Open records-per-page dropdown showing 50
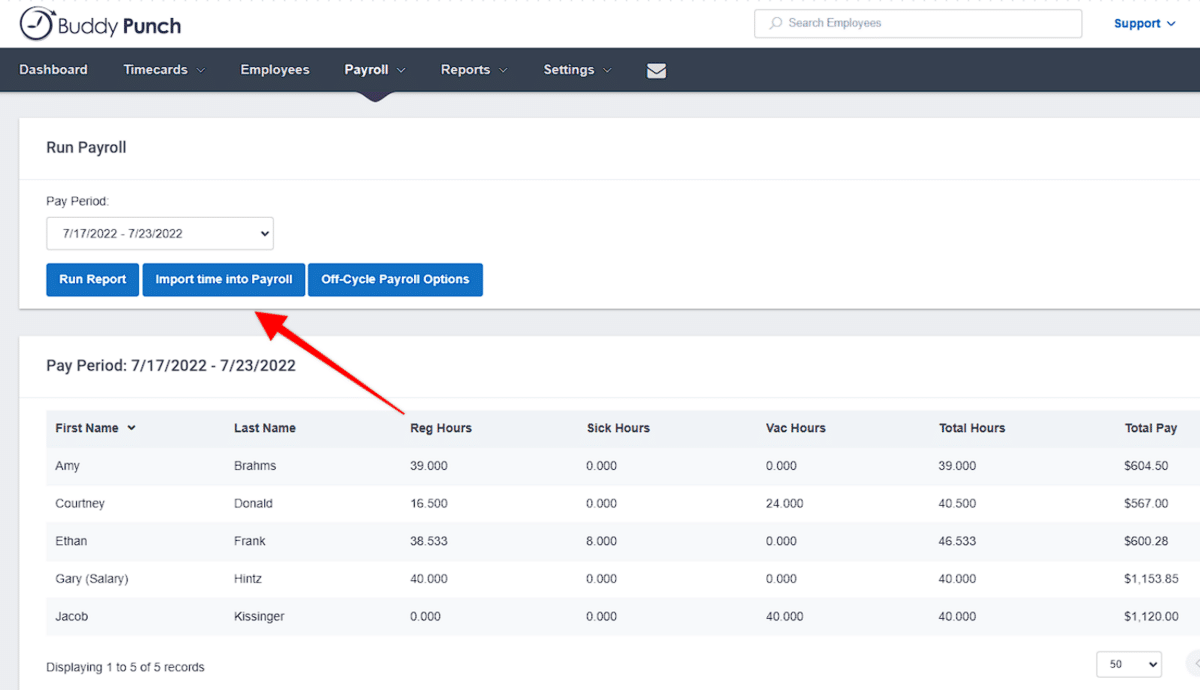The height and width of the screenshot is (690, 1200). tap(1129, 664)
